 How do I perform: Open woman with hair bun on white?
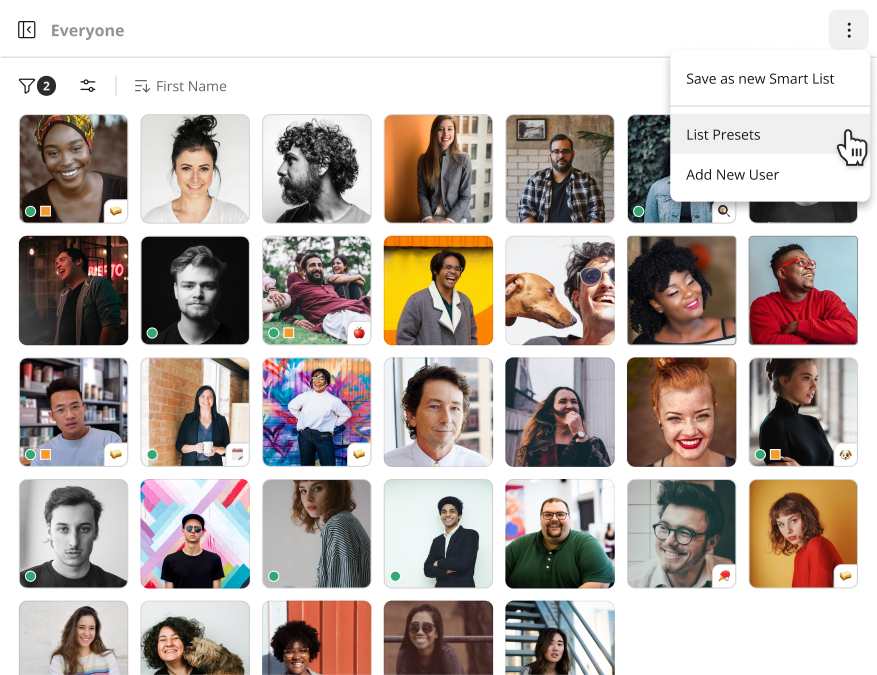195,168
